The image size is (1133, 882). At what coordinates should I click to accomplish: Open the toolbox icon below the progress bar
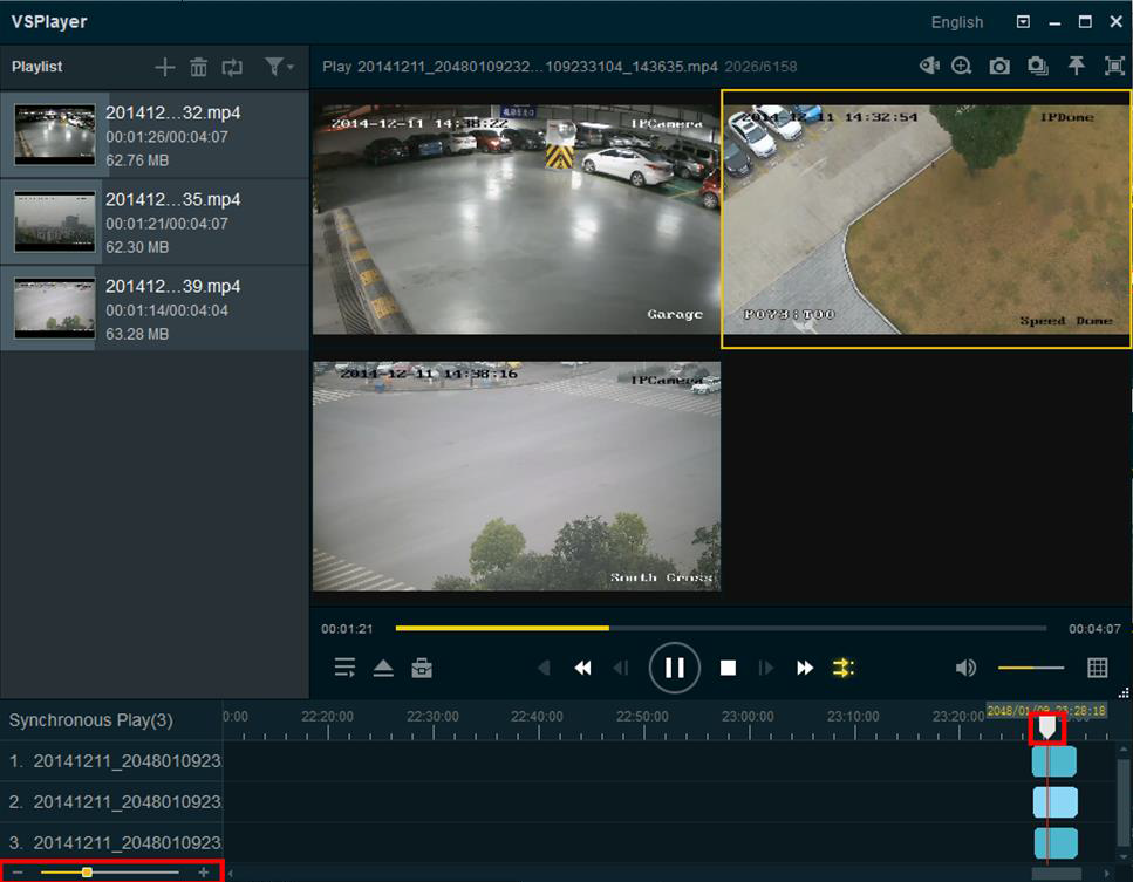pos(421,667)
